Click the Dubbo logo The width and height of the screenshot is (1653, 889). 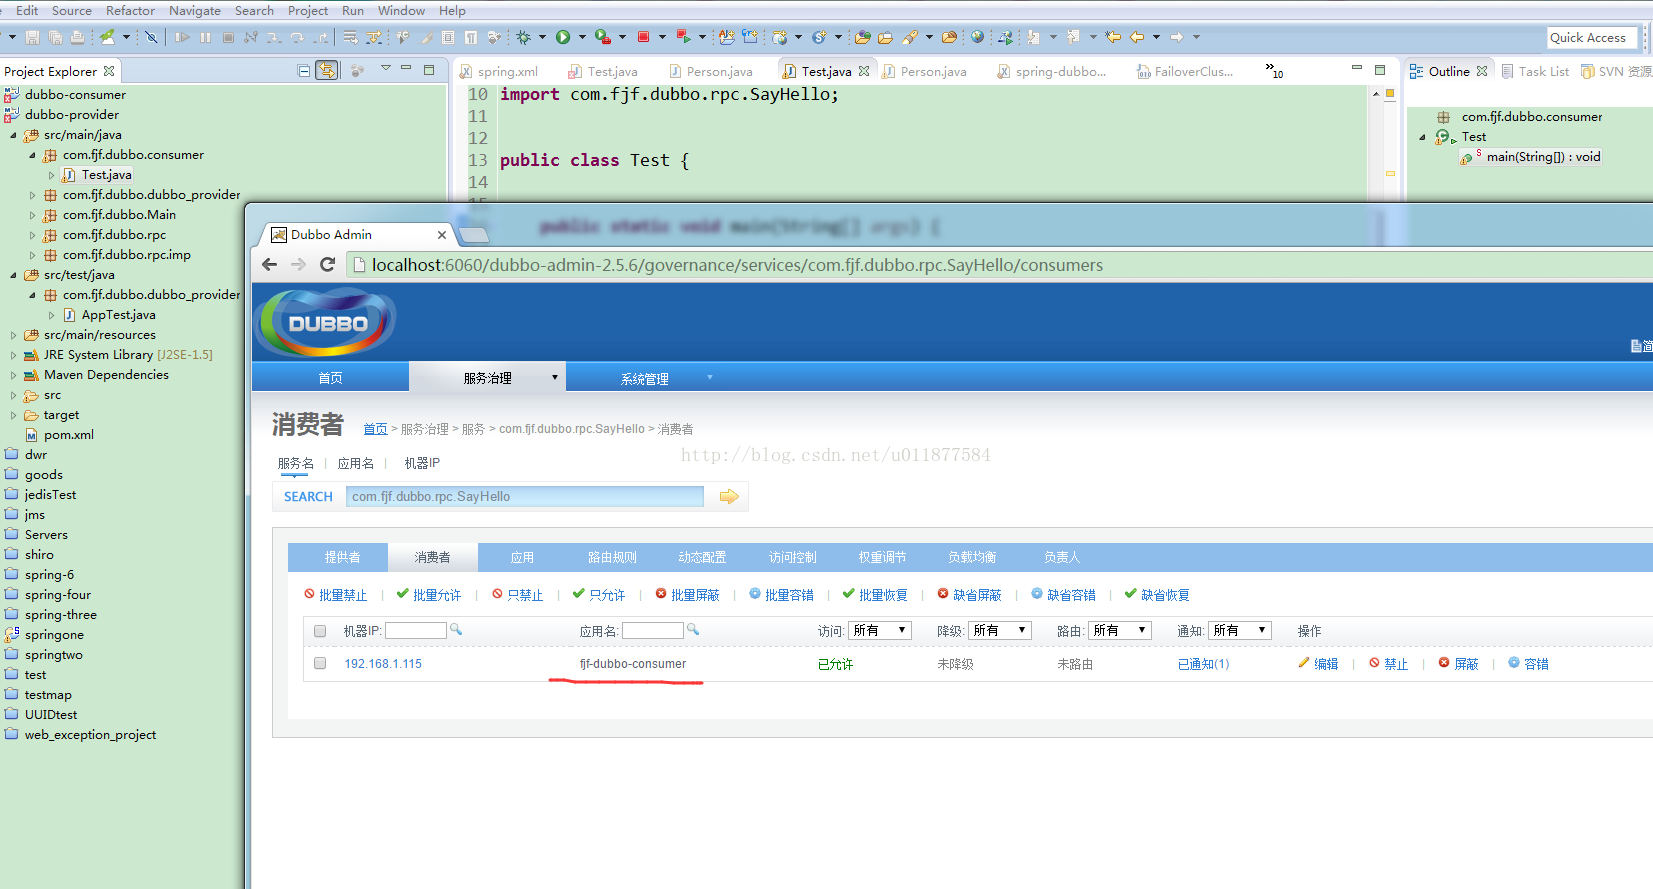click(326, 322)
